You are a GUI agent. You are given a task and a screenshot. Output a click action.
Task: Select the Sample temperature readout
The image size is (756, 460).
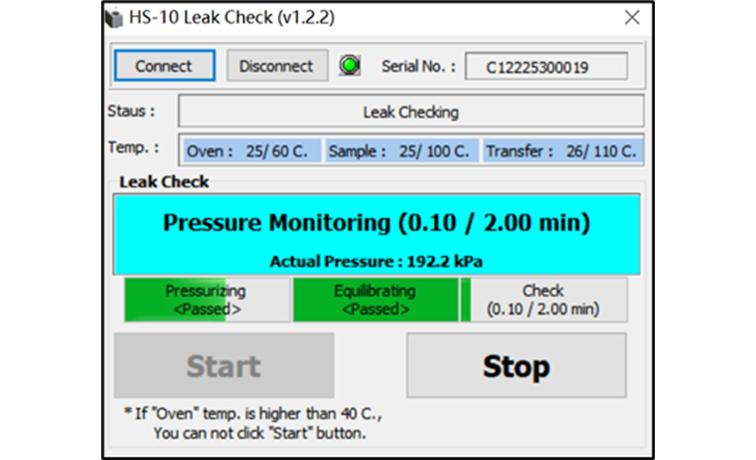(x=401, y=151)
